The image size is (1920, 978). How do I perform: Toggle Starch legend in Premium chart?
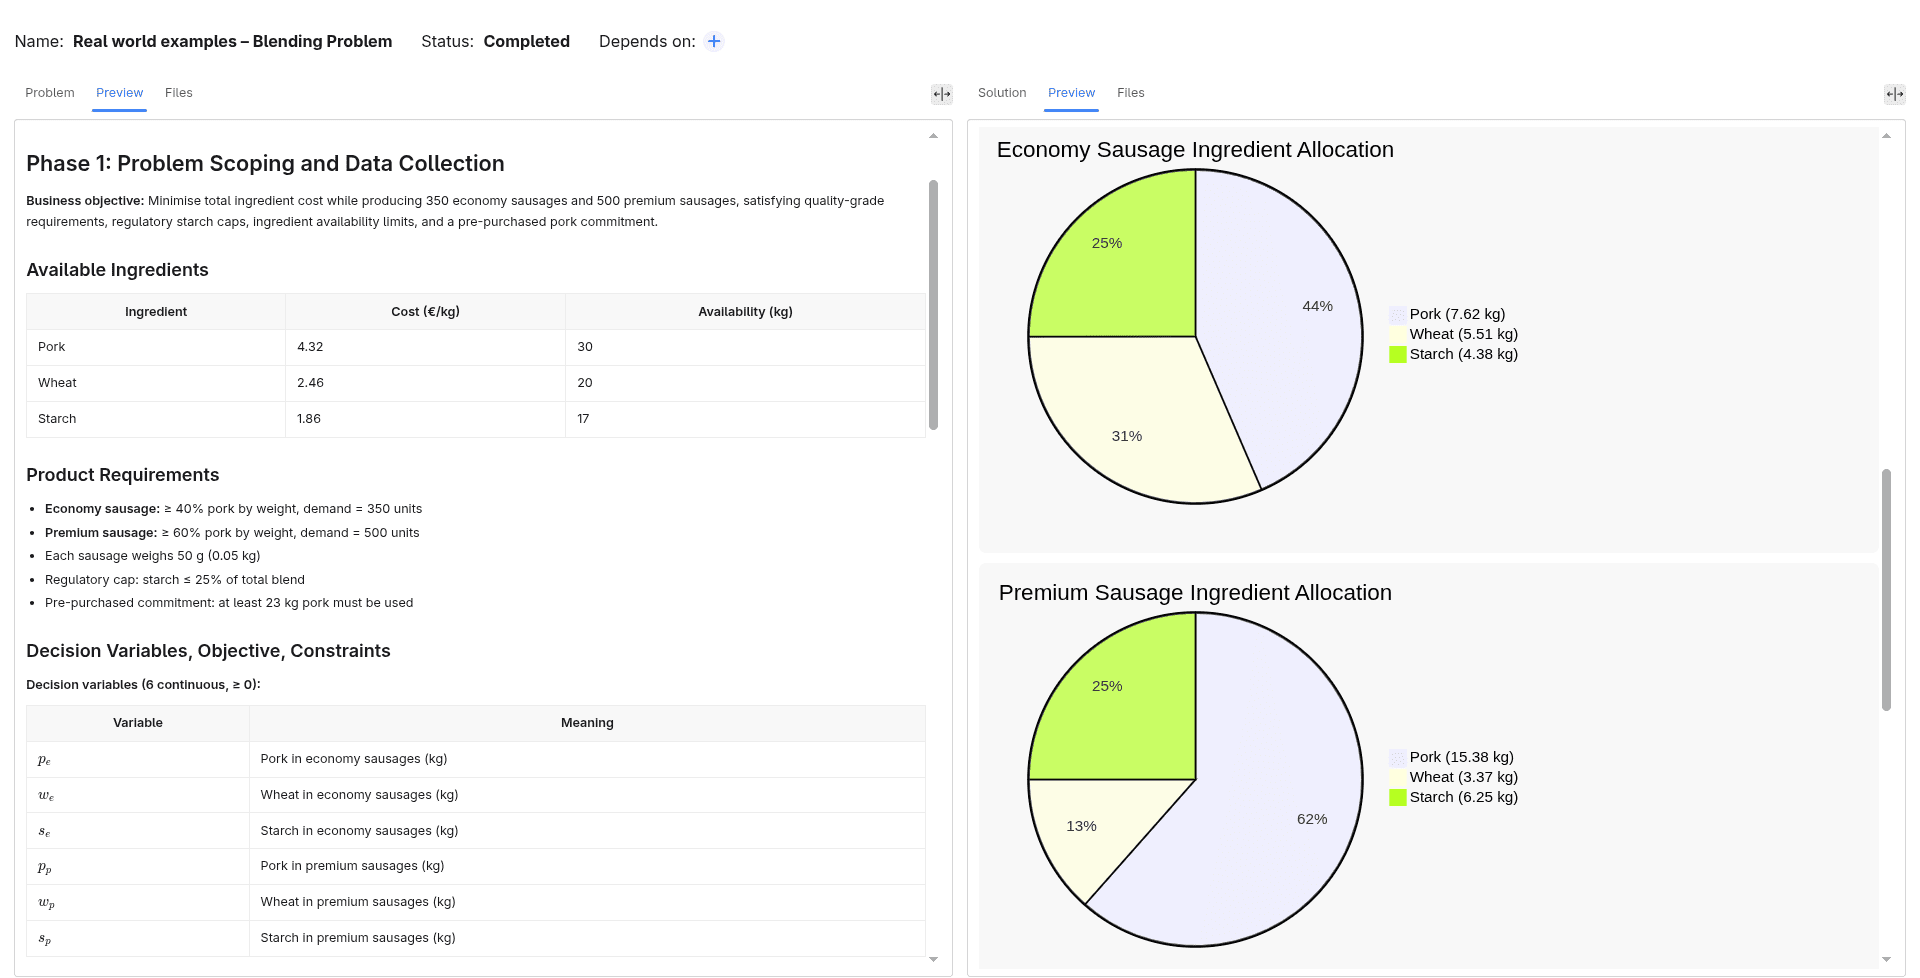pyautogui.click(x=1453, y=797)
